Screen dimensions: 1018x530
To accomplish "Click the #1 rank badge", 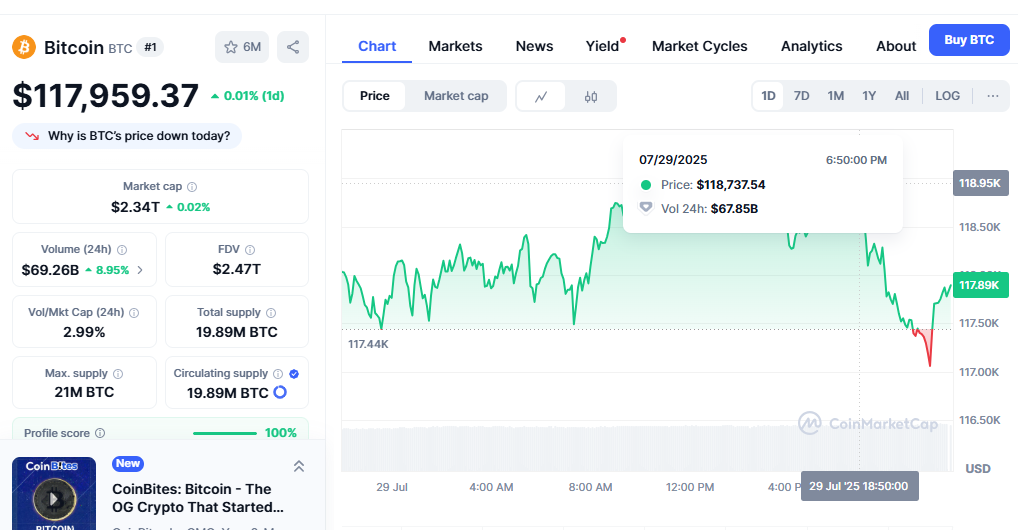I will [x=150, y=47].
